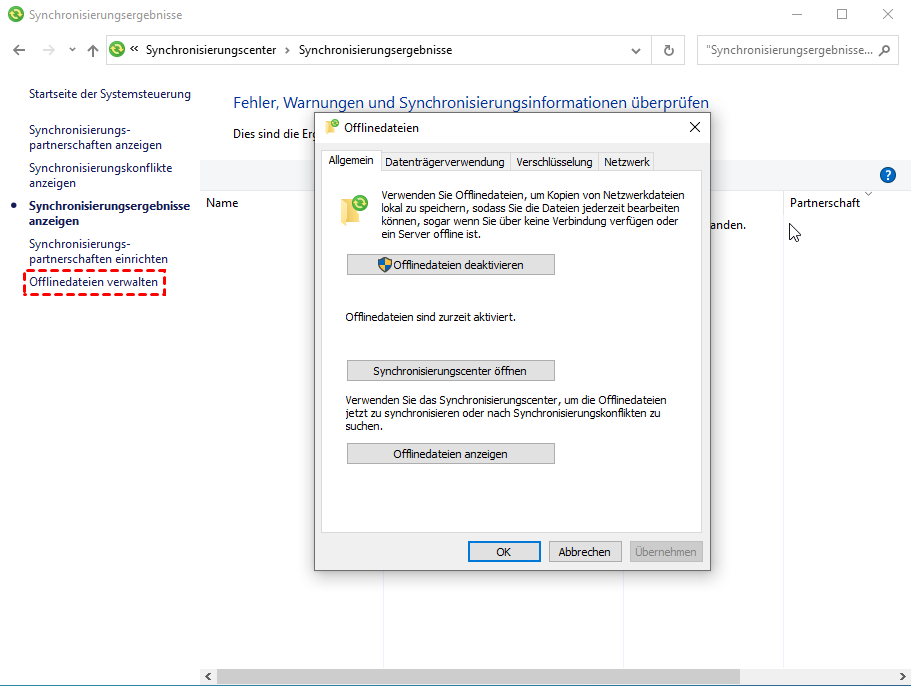
Task: Click the forward navigation arrow
Action: 49,51
